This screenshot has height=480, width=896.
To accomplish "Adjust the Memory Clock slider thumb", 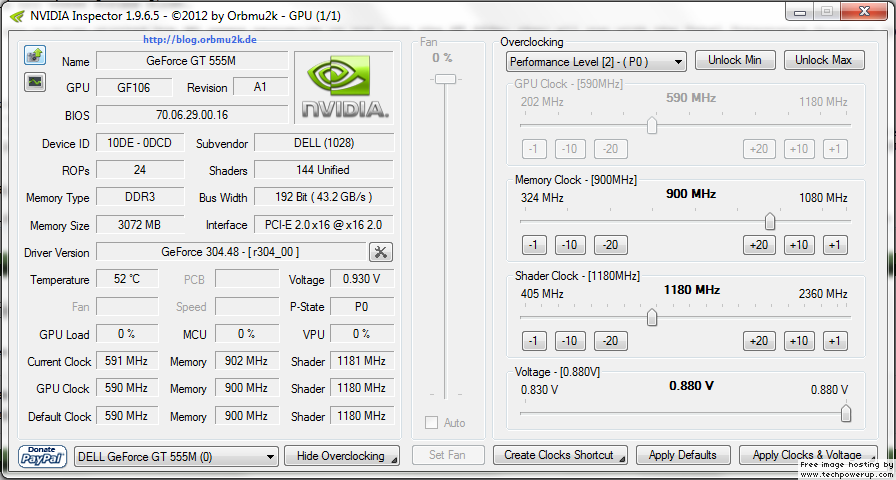I will point(770,221).
